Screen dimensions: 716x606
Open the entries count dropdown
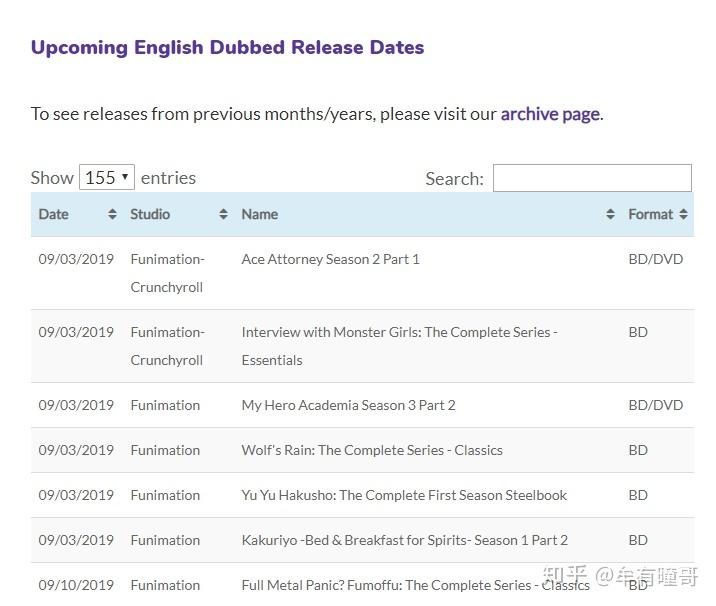106,178
